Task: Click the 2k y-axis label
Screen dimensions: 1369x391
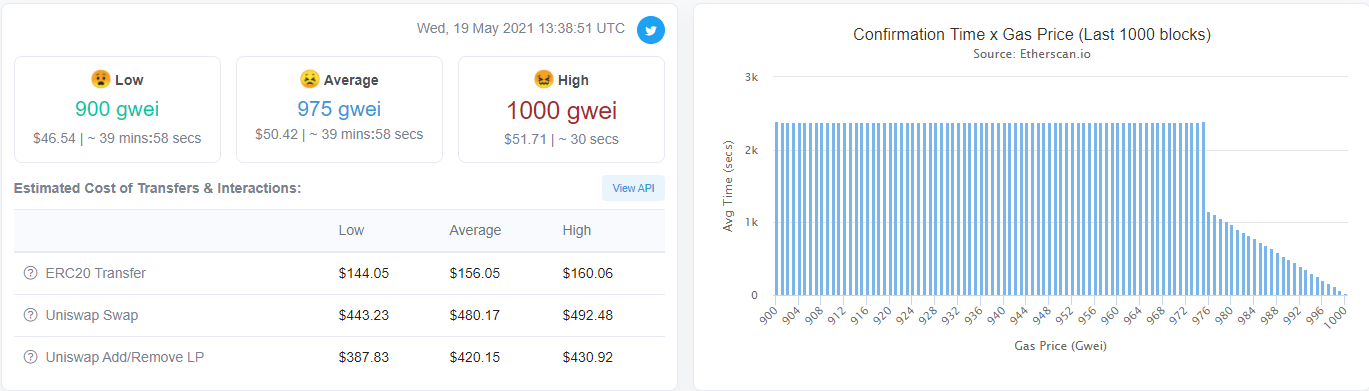Action: click(750, 150)
